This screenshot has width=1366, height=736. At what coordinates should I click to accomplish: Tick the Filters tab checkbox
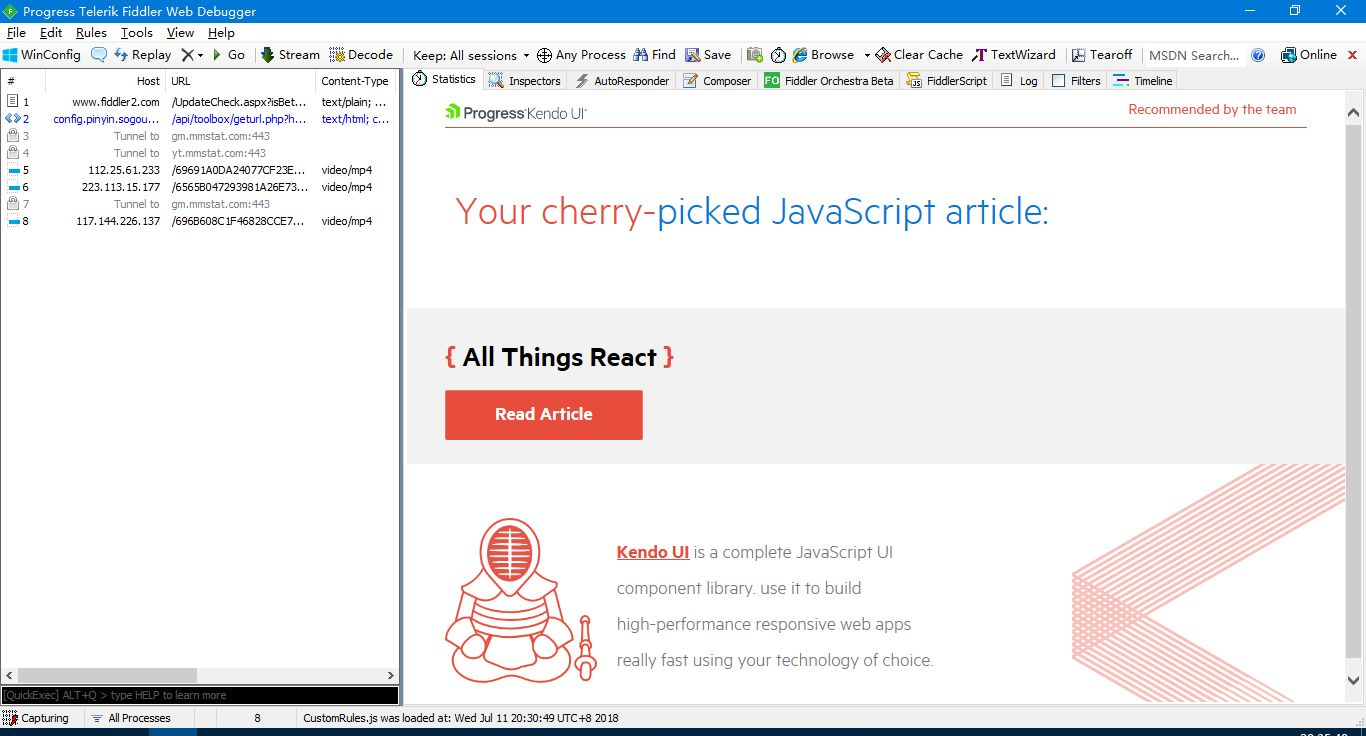click(x=1058, y=81)
